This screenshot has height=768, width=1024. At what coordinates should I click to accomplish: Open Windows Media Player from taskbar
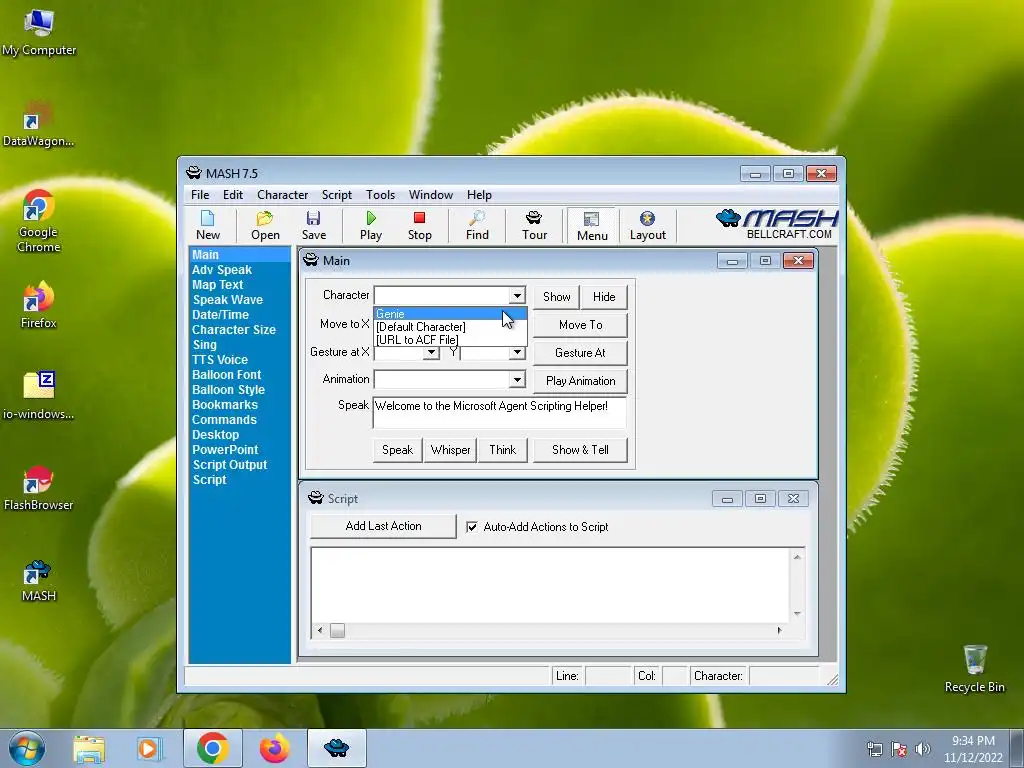[x=148, y=748]
